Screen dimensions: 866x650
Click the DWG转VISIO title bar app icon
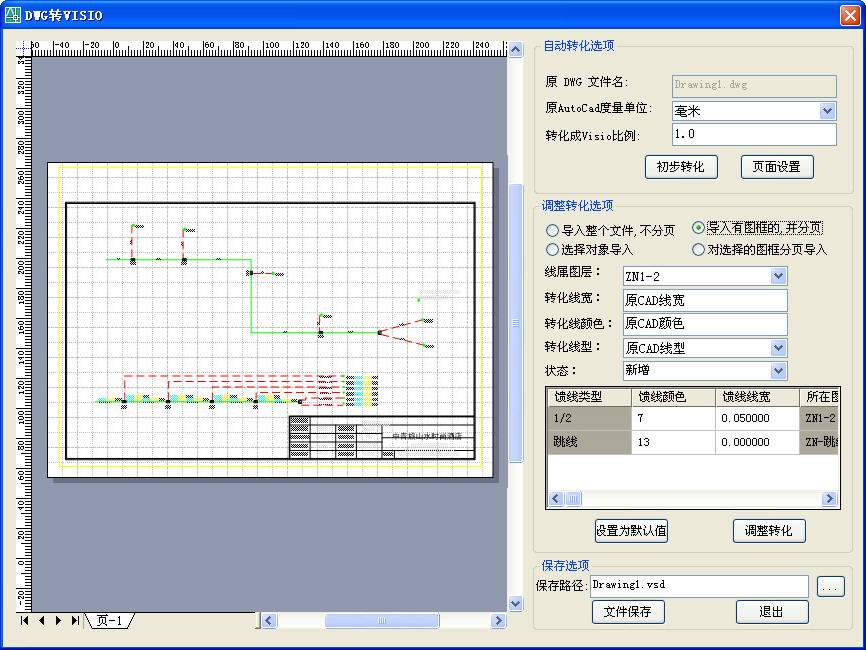click(14, 15)
